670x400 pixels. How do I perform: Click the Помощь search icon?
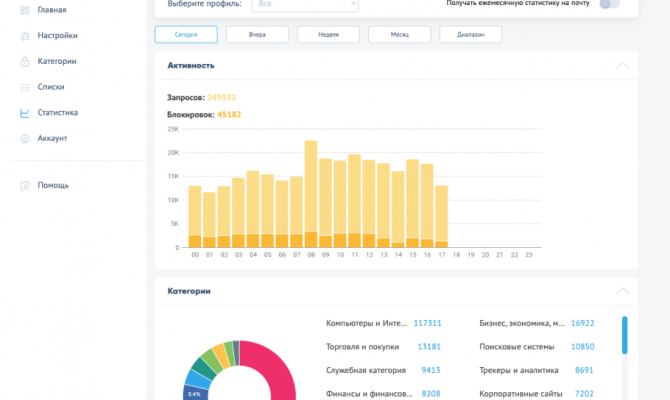tap(25, 185)
